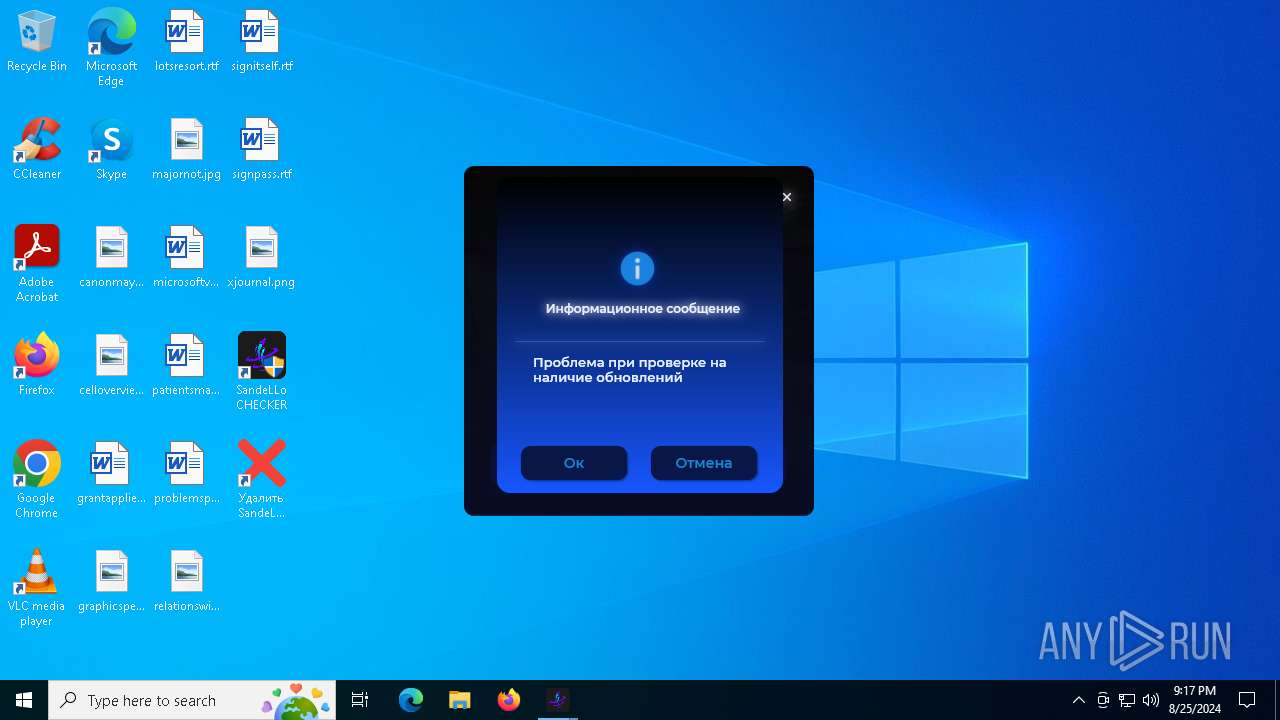
Task: Select canonmay image file icon
Action: coord(111,258)
